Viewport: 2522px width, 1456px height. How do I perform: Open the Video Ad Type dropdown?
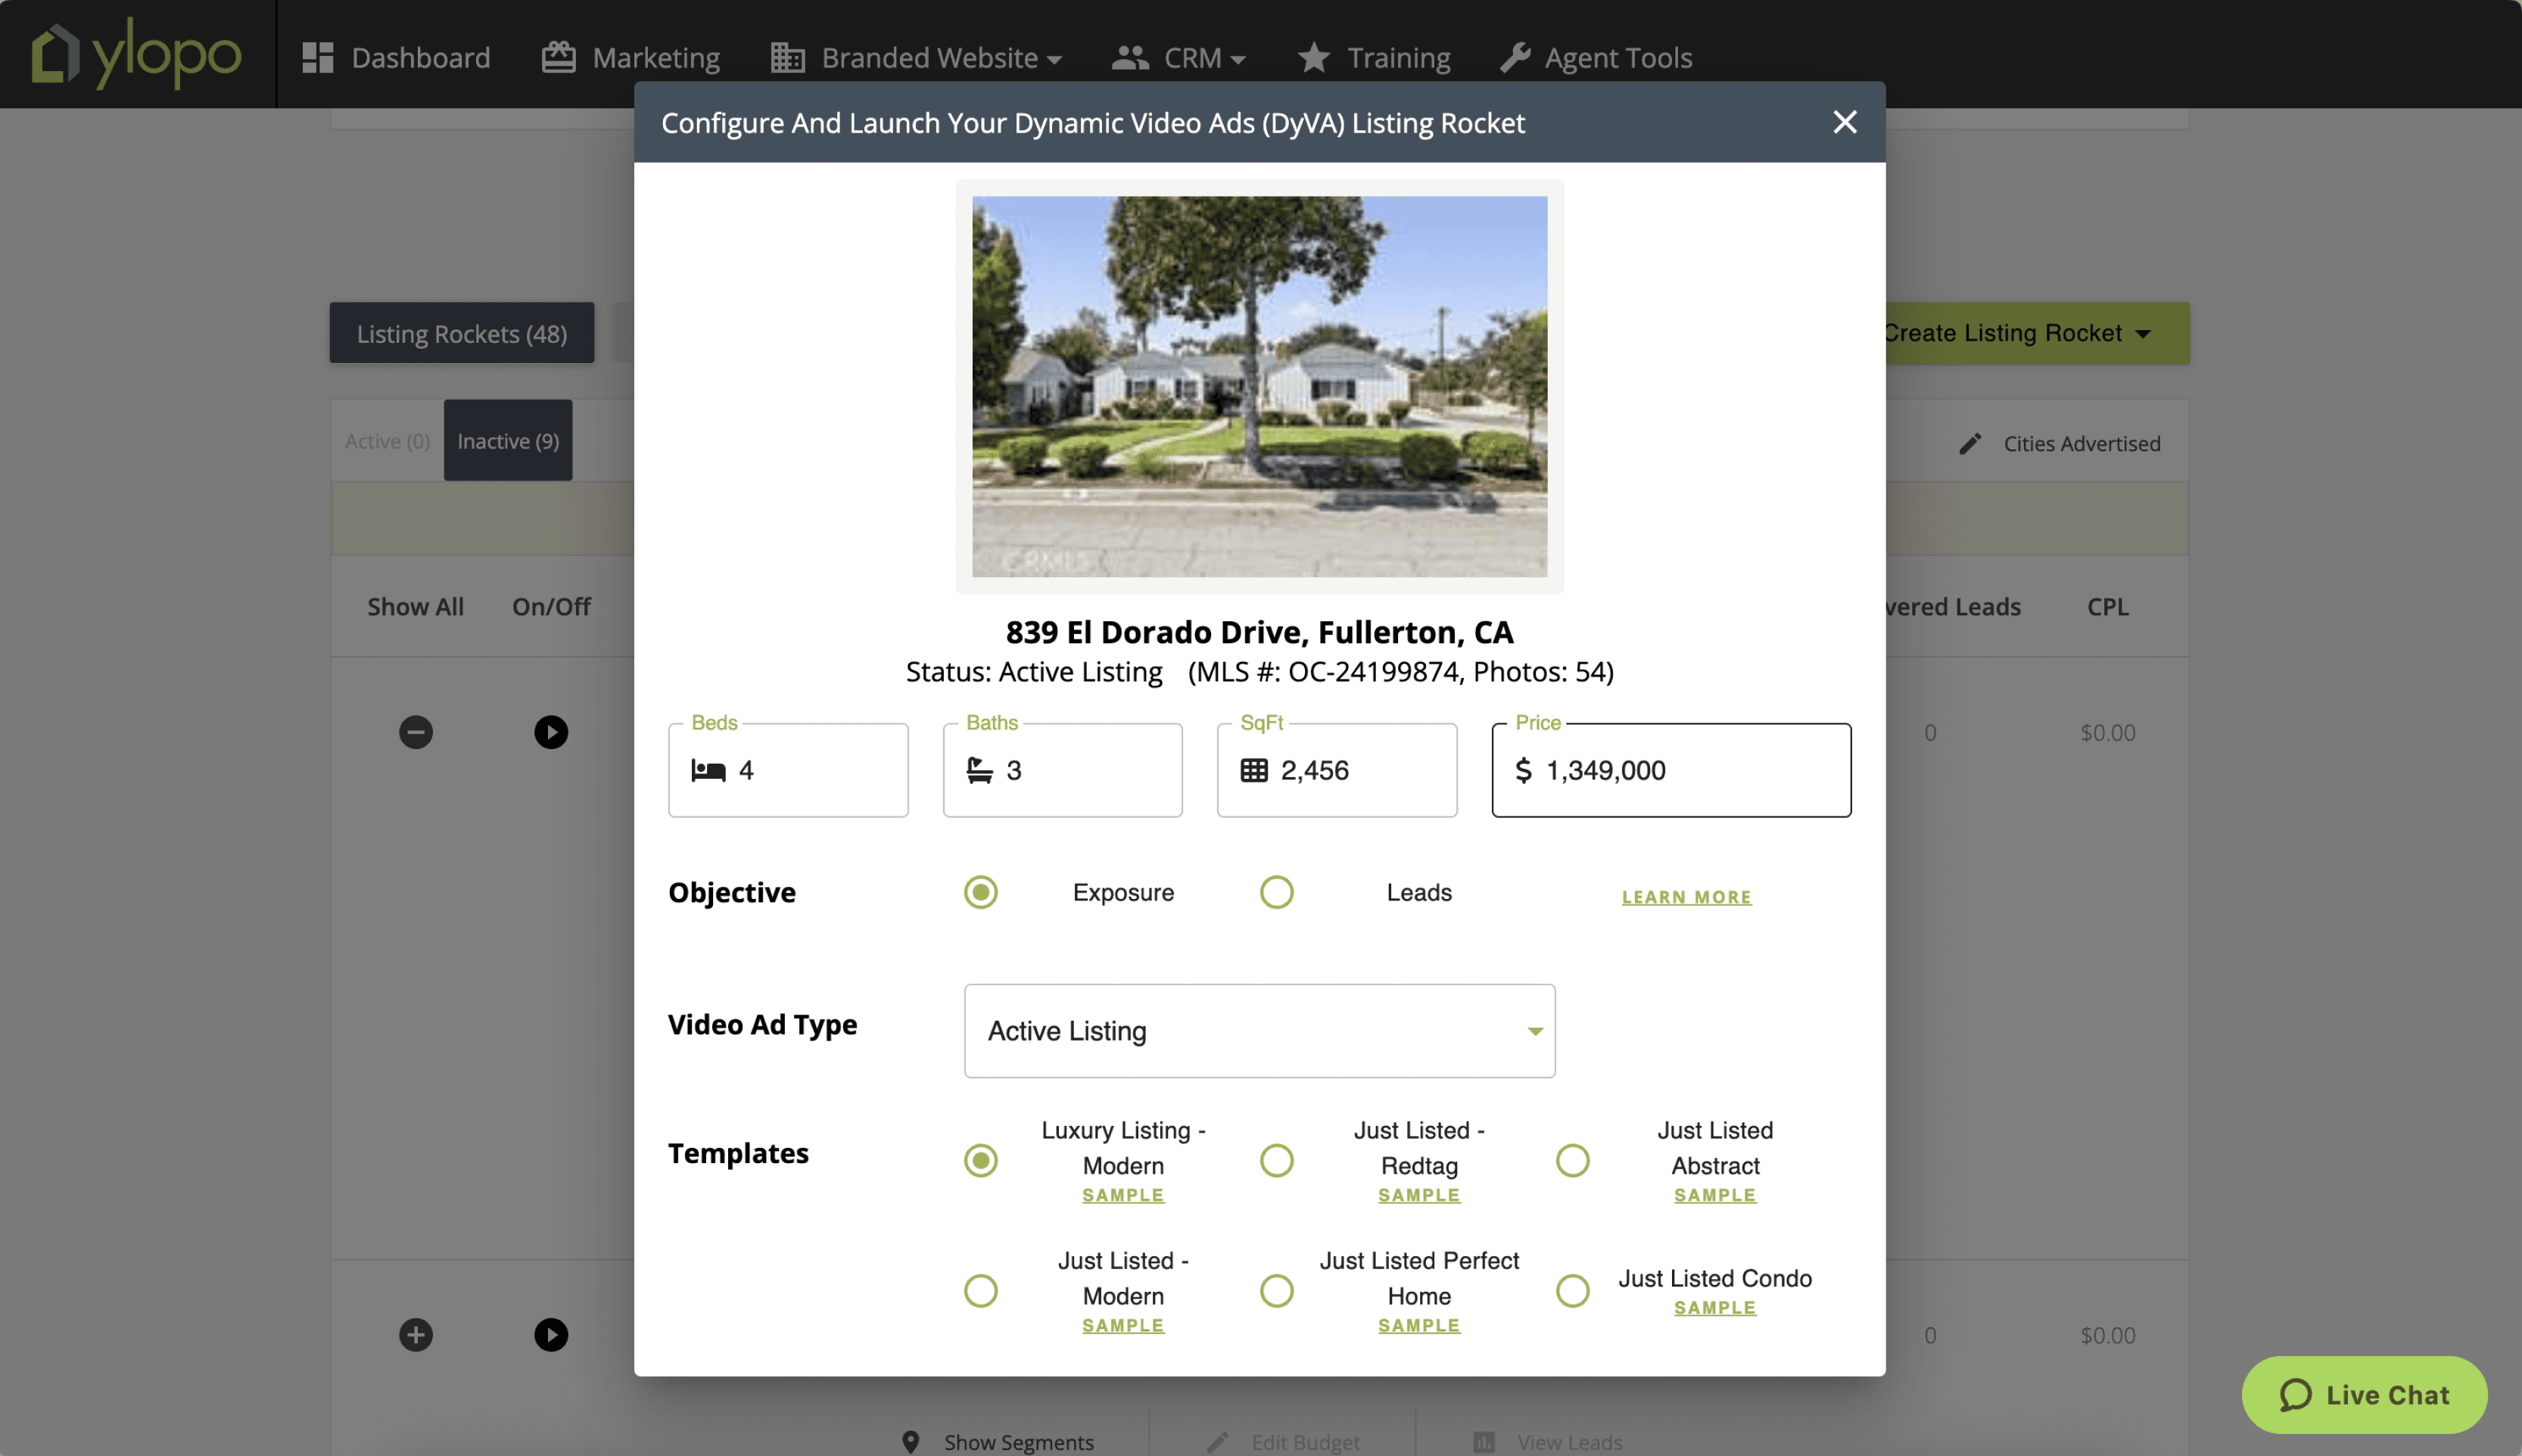(x=1259, y=1031)
